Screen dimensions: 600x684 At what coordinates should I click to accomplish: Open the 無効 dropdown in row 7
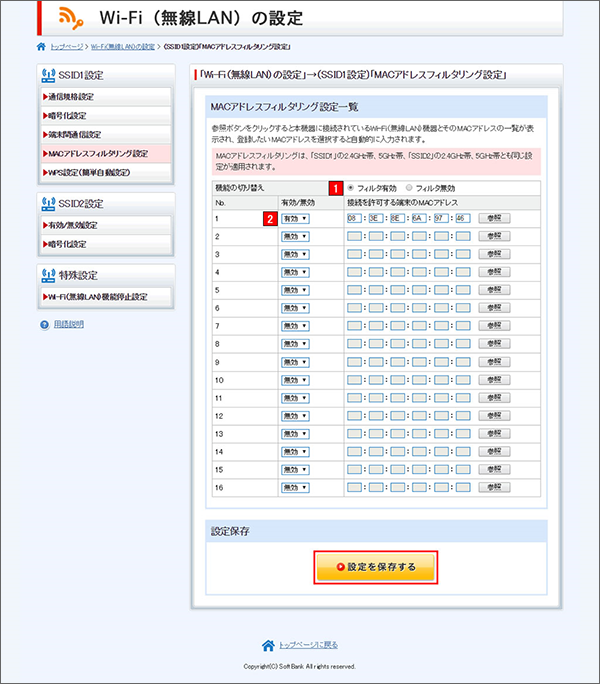[295, 326]
